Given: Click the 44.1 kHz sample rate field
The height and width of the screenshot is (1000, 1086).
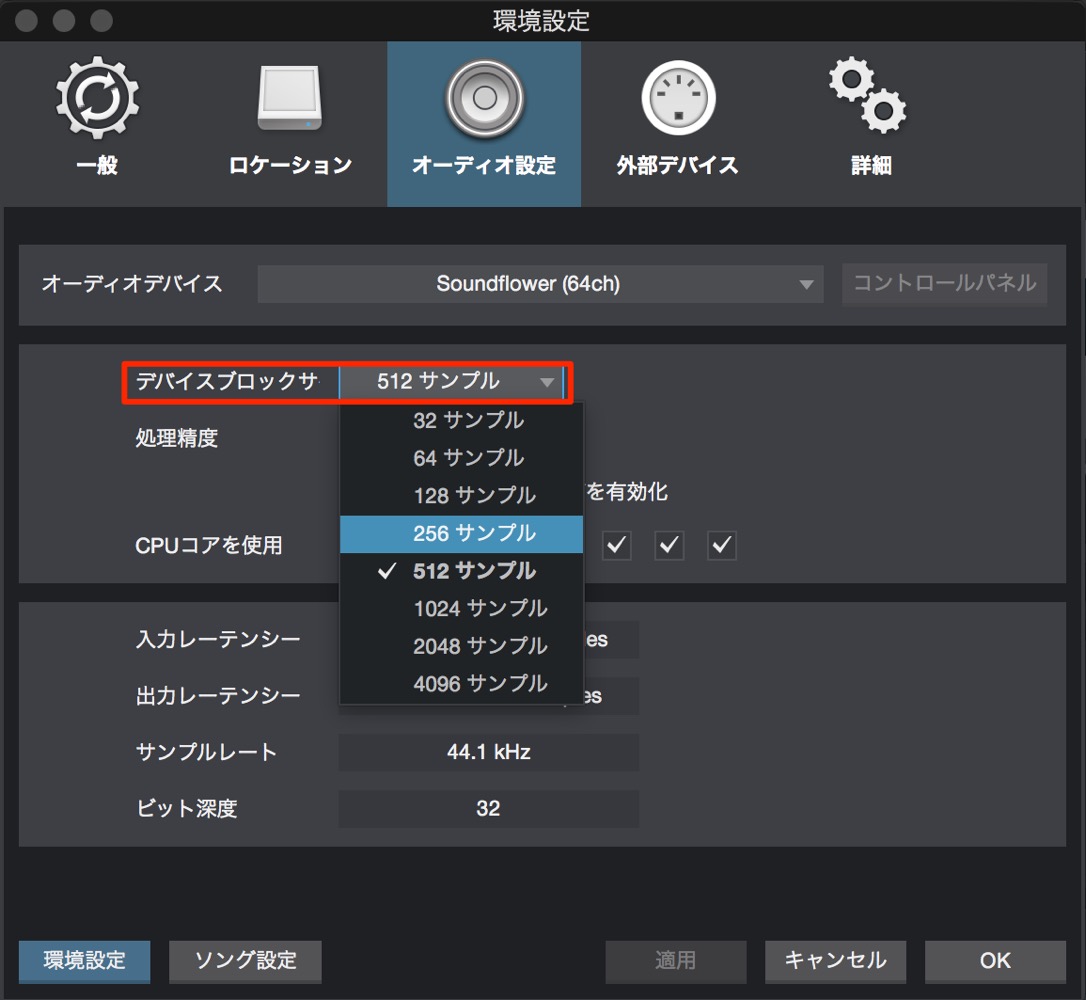Looking at the screenshot, I should click(488, 752).
